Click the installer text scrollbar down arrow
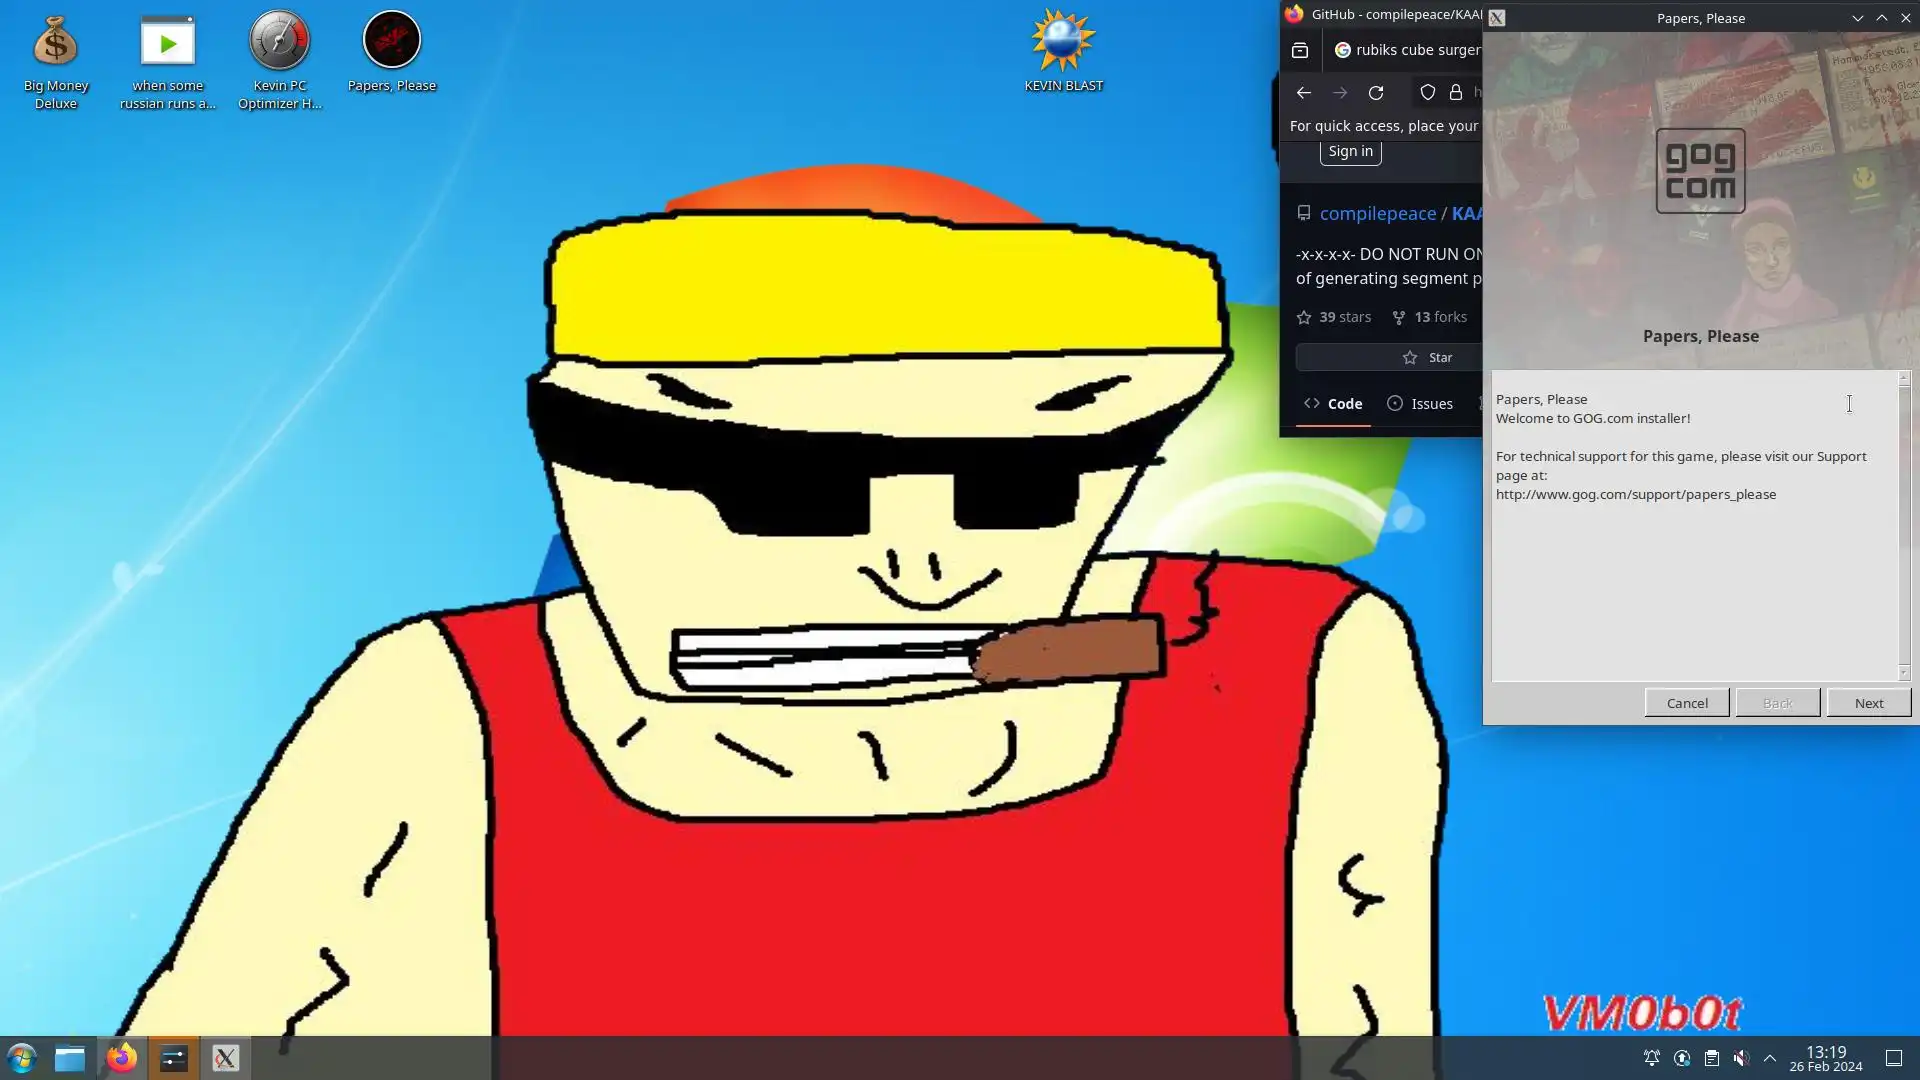 1904,673
